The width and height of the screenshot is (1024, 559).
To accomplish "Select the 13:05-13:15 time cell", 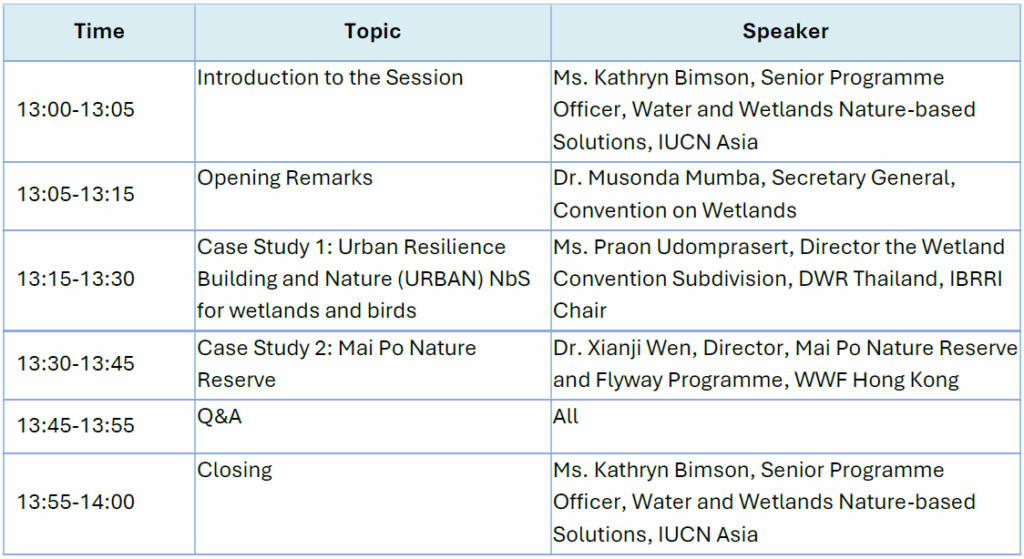I will click(76, 194).
